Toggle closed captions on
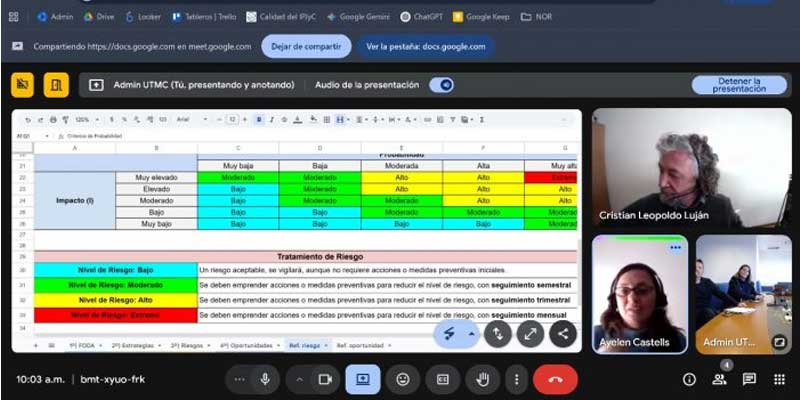The image size is (800, 400). 442,380
